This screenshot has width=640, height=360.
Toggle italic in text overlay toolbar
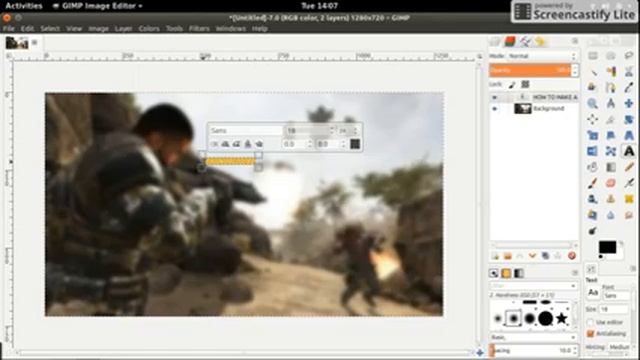(x=237, y=144)
